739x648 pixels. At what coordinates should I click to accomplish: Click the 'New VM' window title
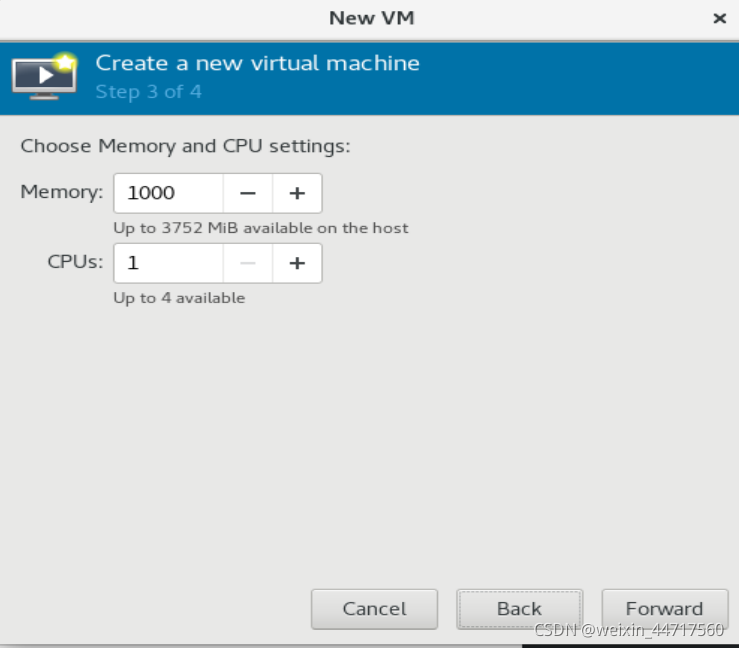(x=371, y=18)
